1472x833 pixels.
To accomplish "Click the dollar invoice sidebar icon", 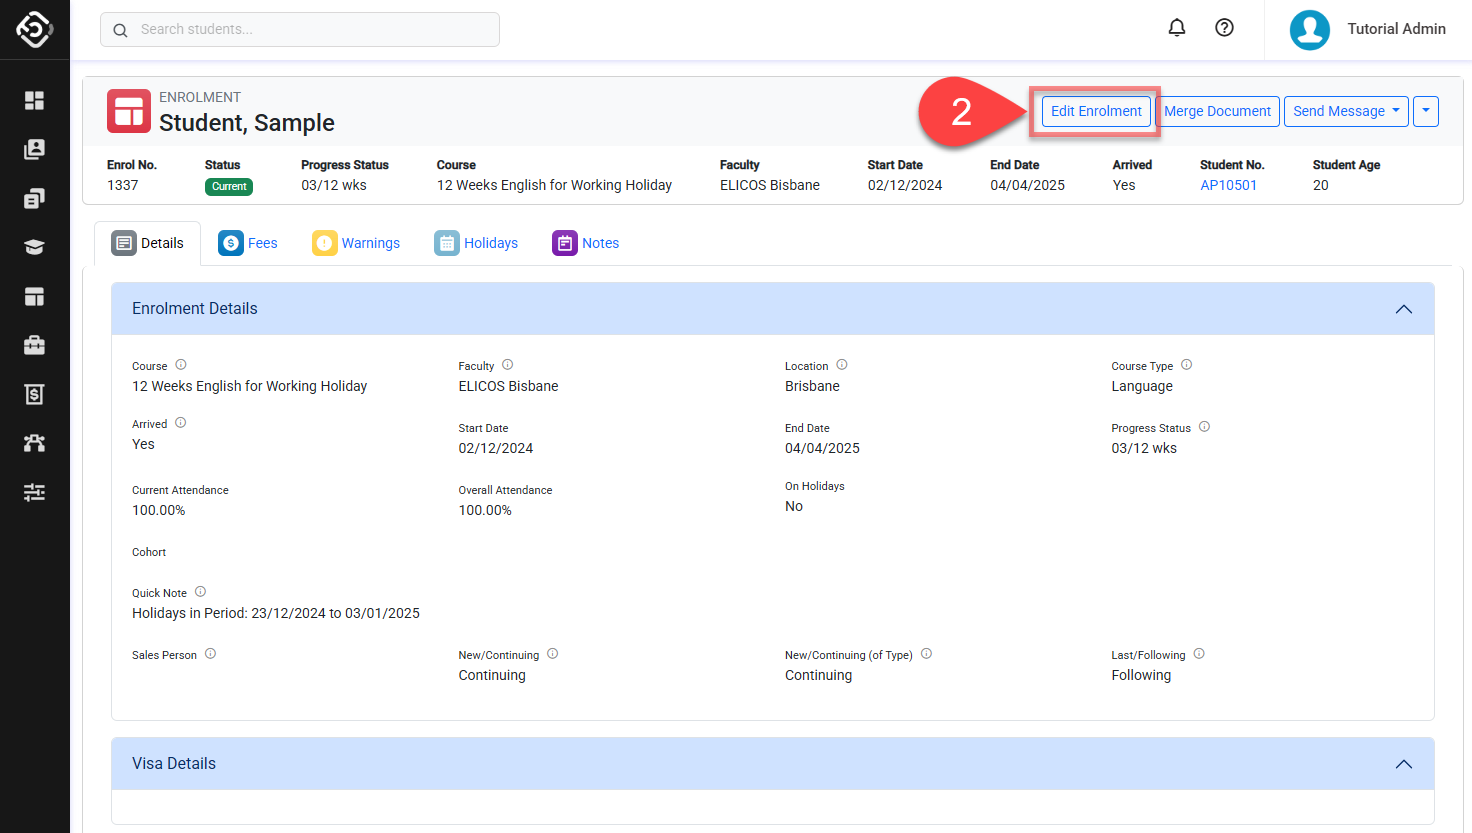I will [x=34, y=394].
